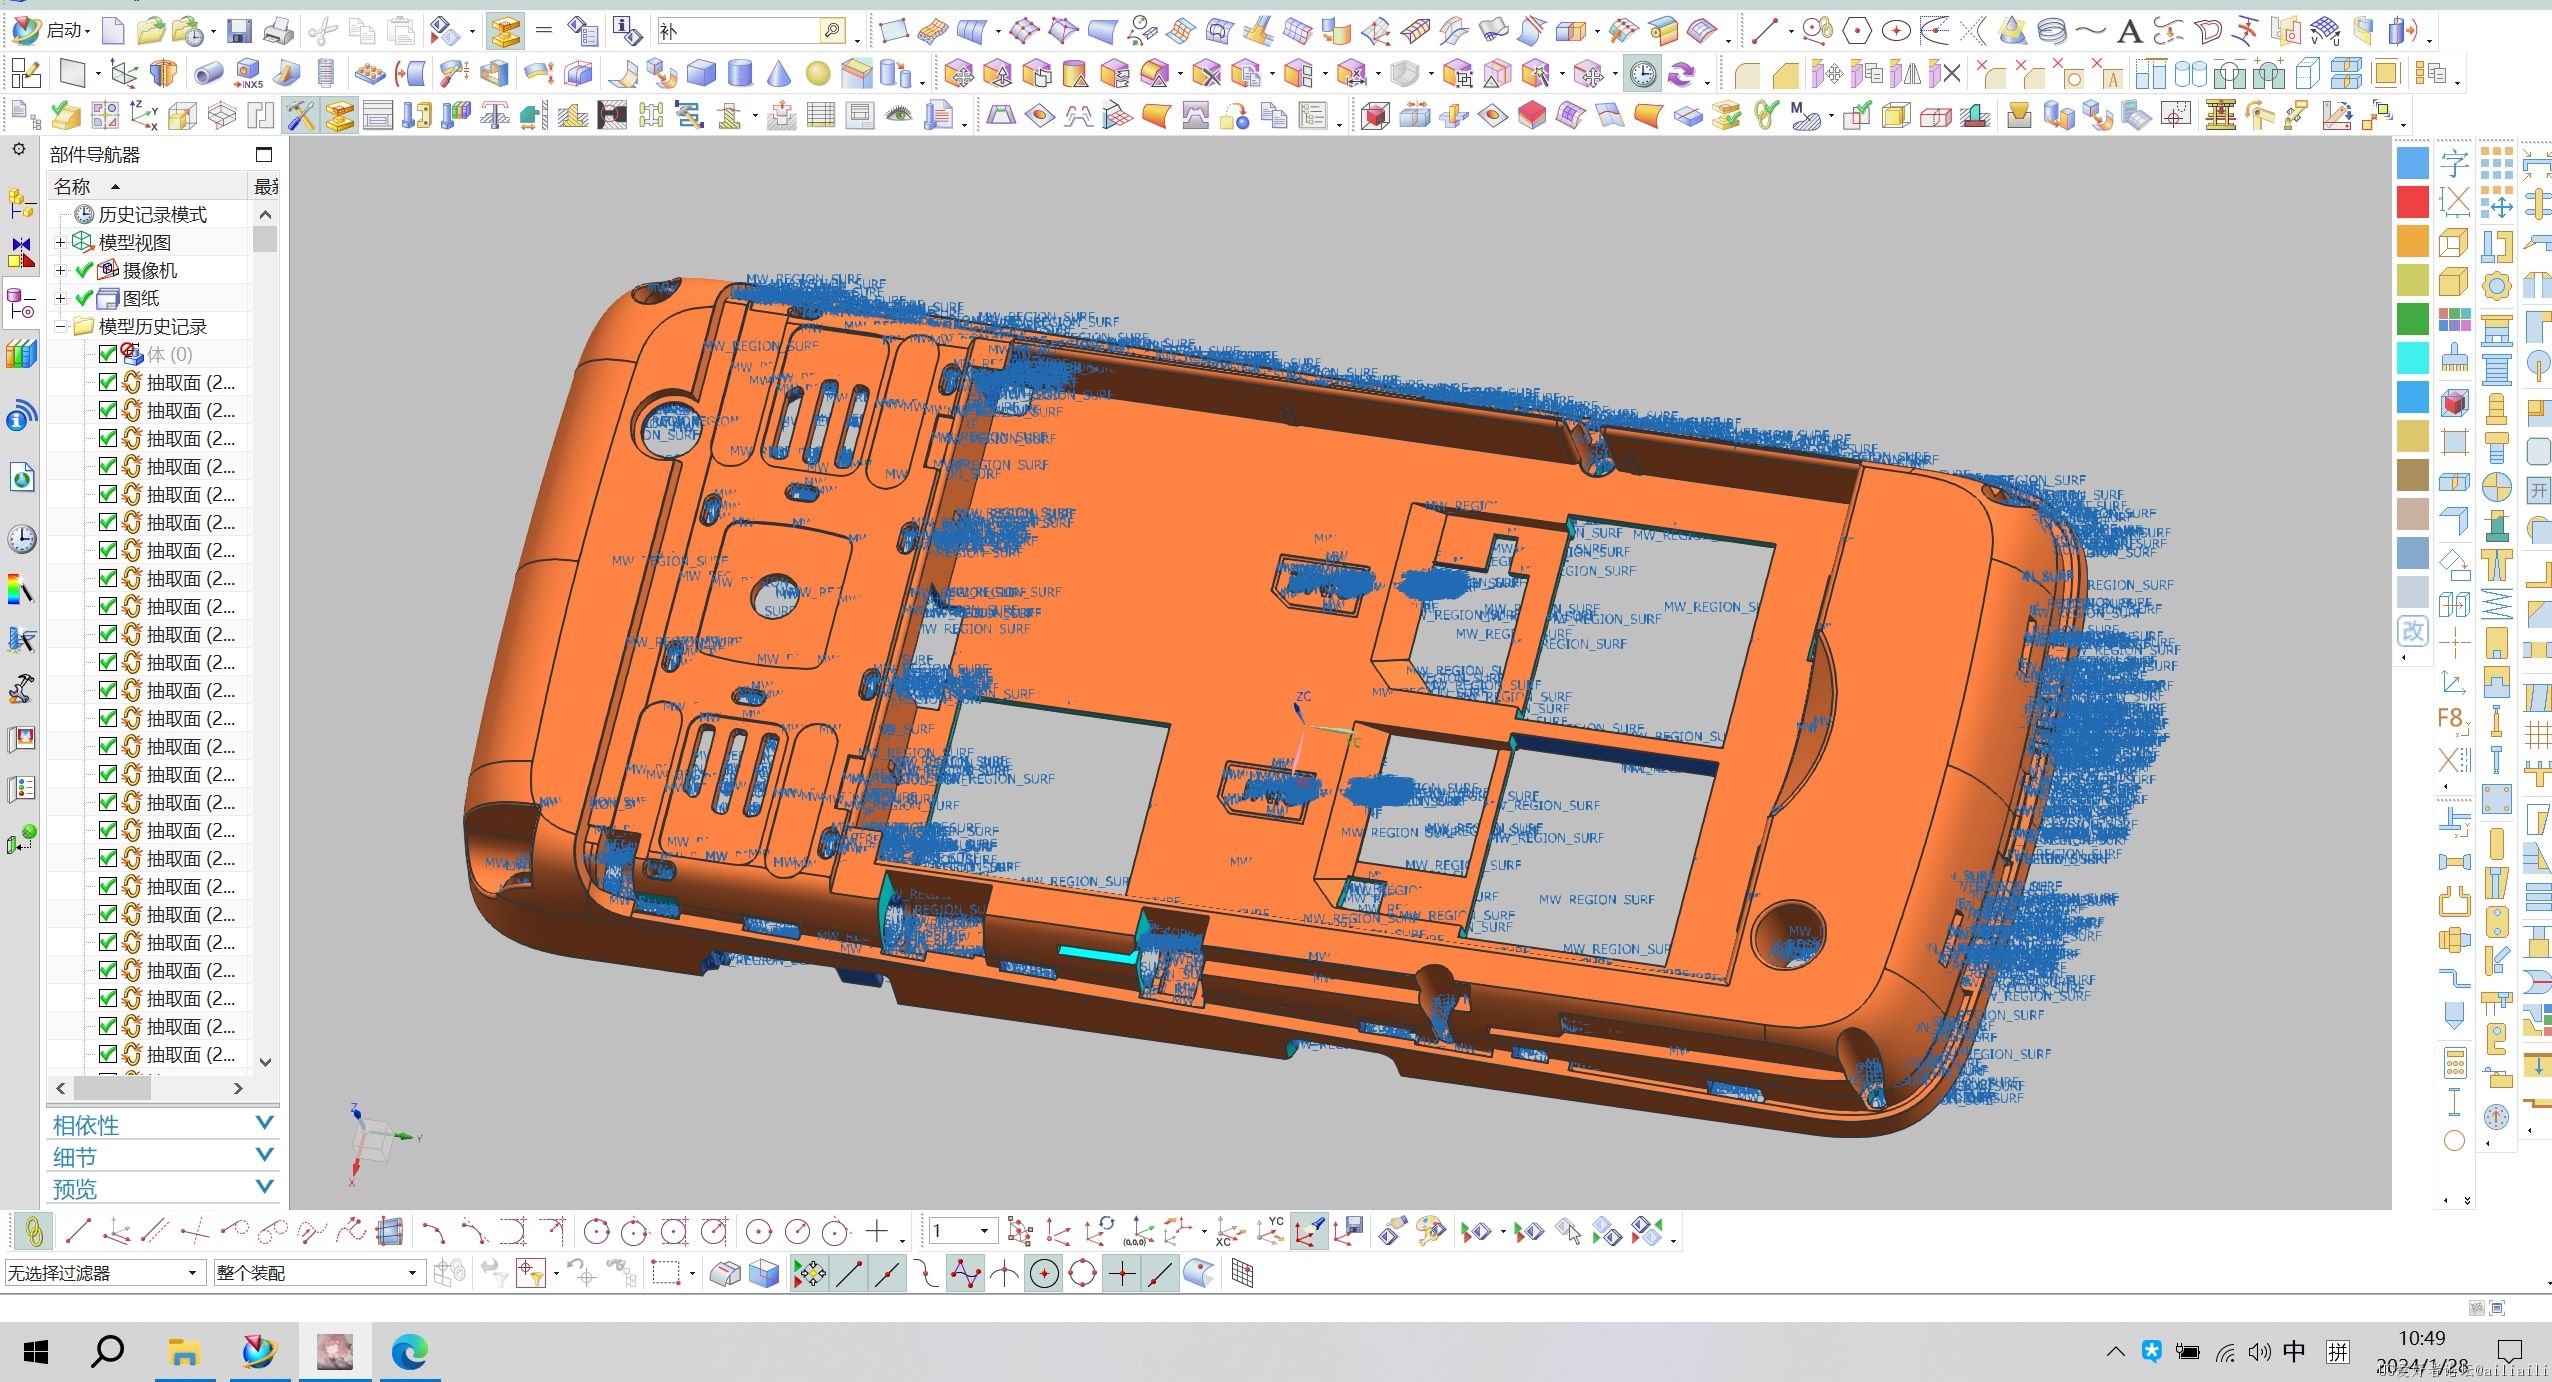Click the clock history mode icon

click(x=1642, y=74)
